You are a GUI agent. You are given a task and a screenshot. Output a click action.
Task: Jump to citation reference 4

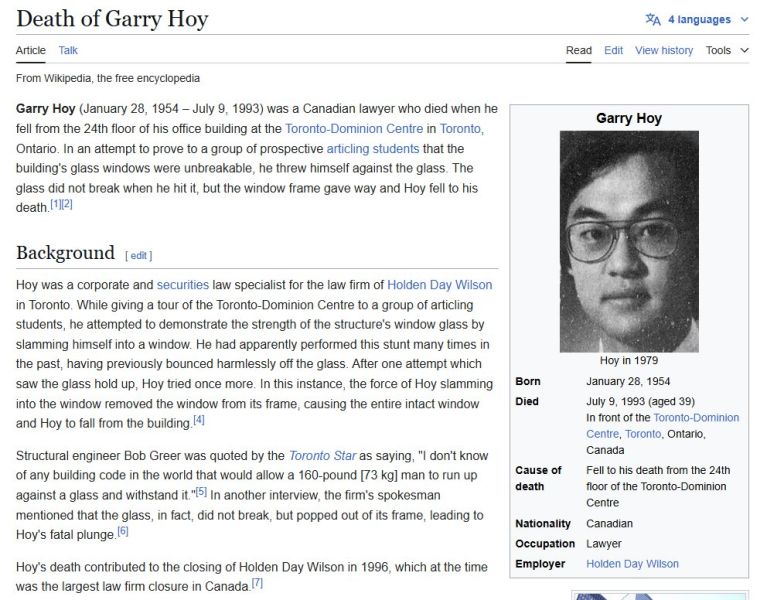(198, 420)
